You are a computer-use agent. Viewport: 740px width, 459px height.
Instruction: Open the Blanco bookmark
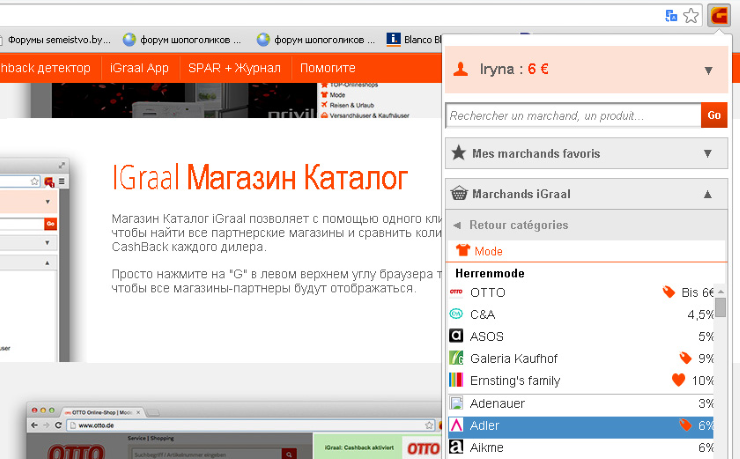click(414, 40)
